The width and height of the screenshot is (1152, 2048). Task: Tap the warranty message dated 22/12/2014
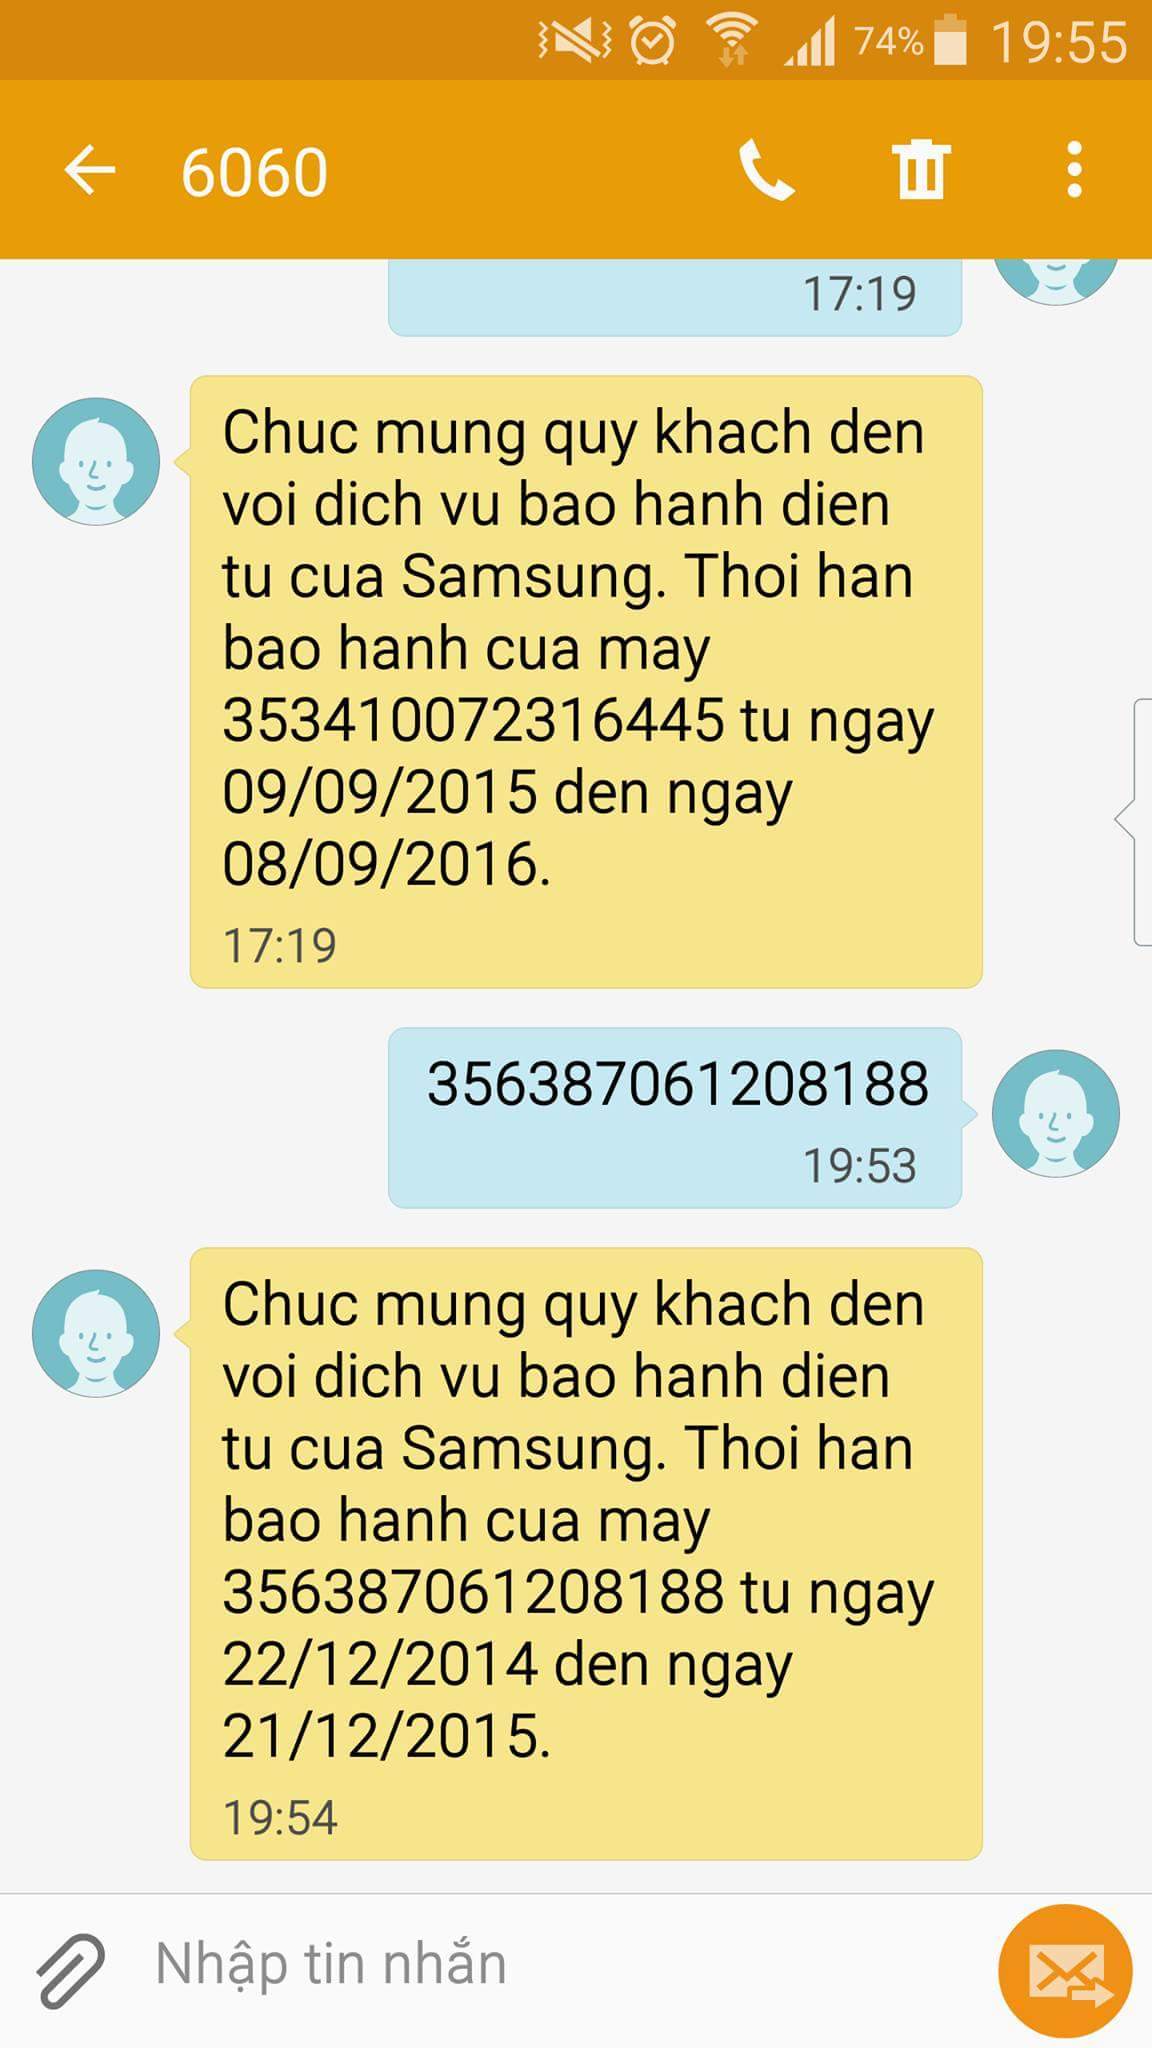click(x=586, y=1554)
